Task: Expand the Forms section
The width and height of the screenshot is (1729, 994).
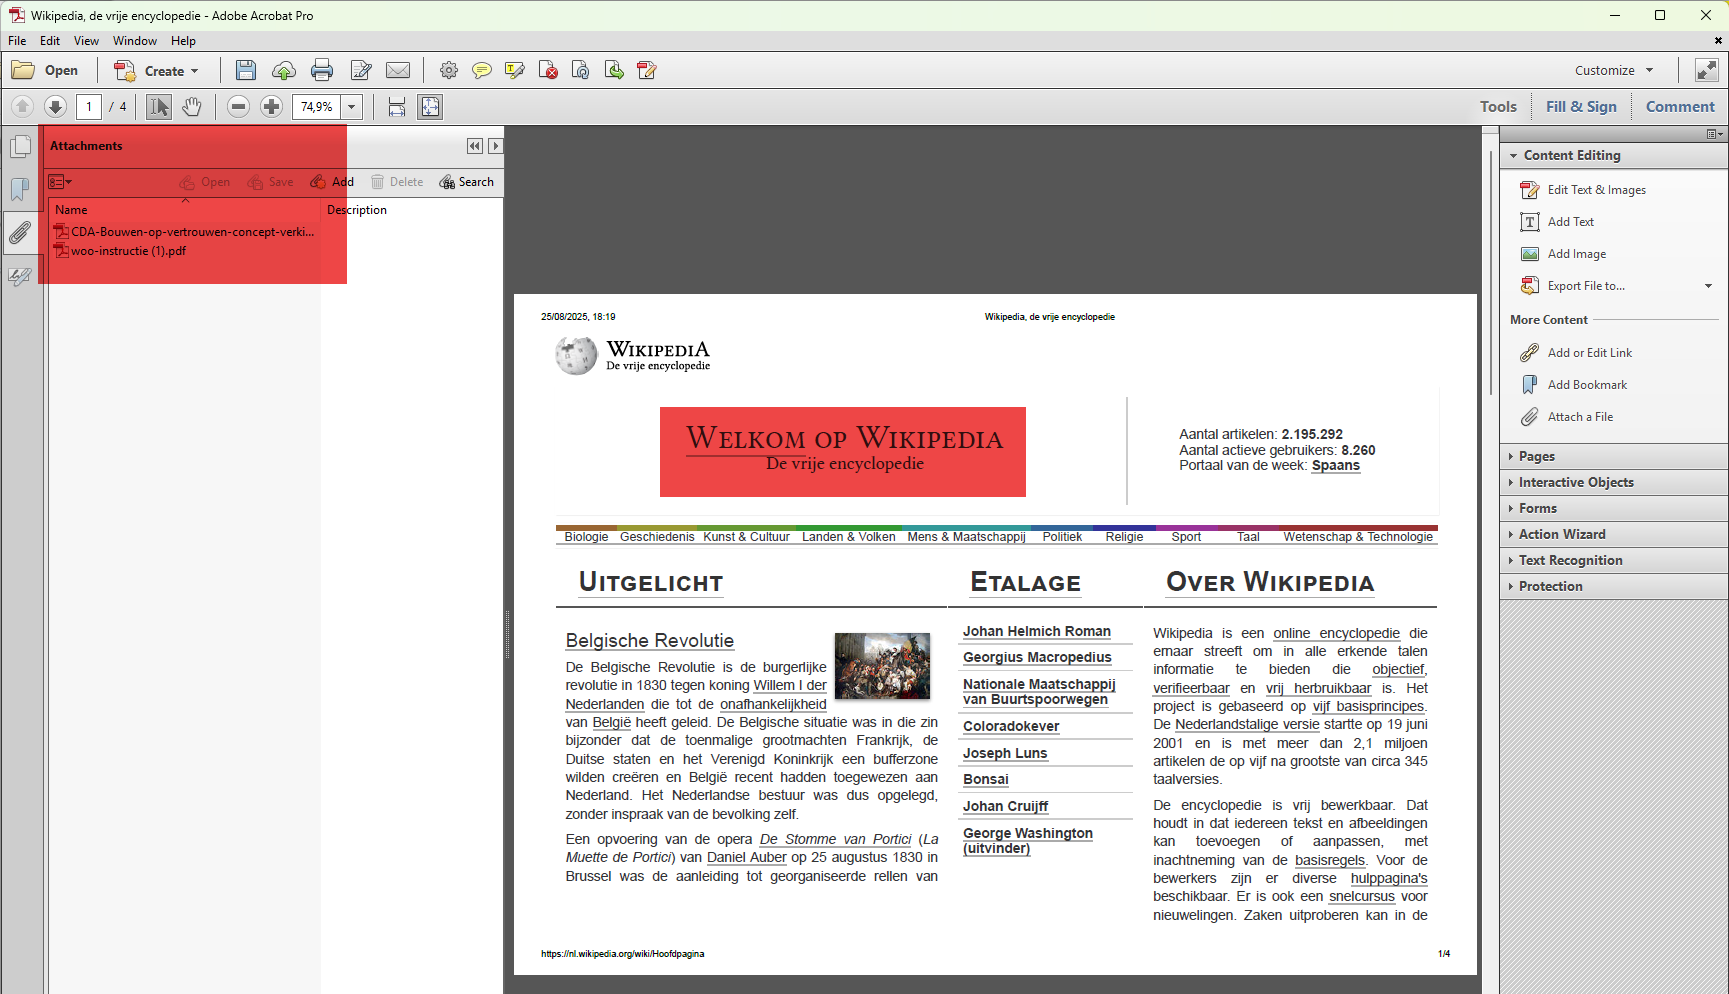Action: [x=1614, y=508]
